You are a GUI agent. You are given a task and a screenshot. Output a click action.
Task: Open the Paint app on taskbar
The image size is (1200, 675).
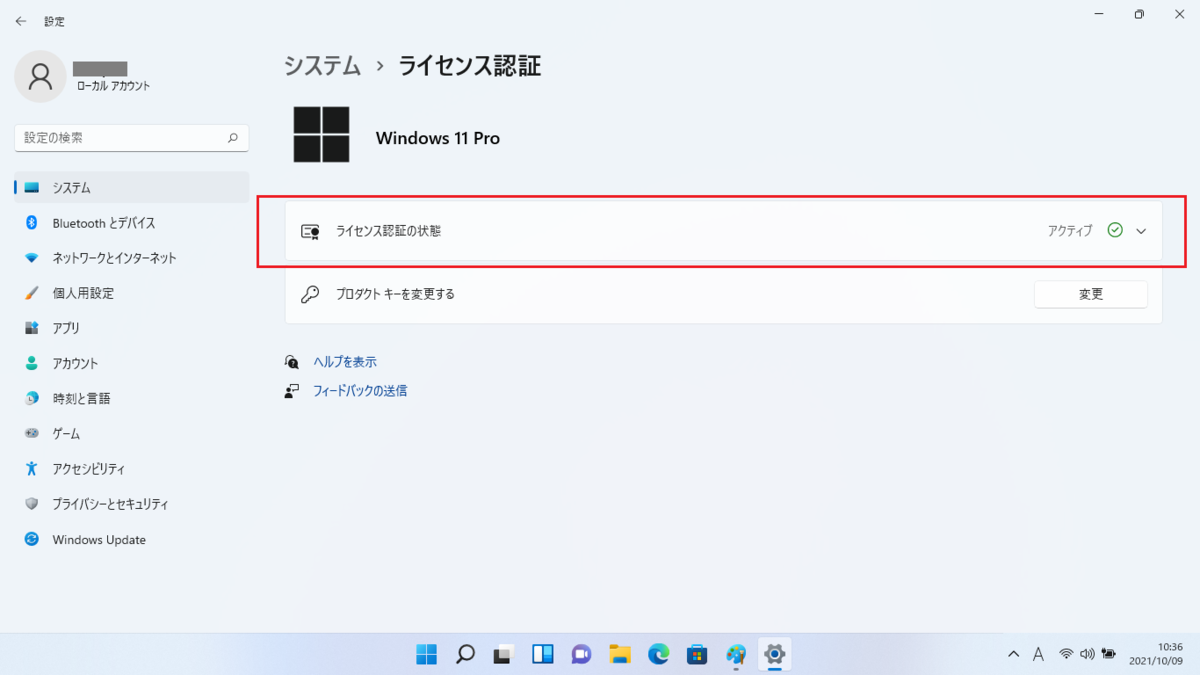[x=736, y=654]
